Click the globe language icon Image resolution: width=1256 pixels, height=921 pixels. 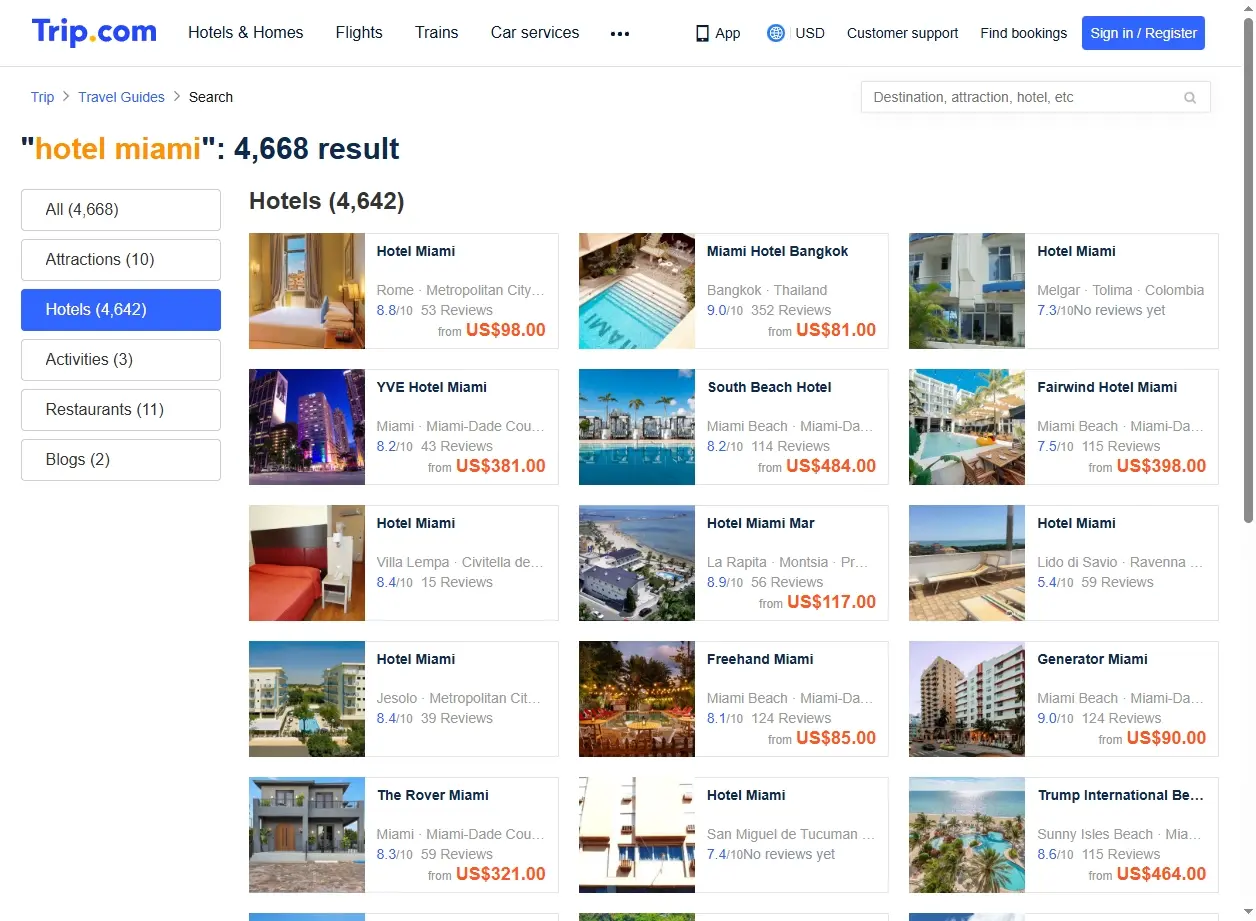[775, 33]
